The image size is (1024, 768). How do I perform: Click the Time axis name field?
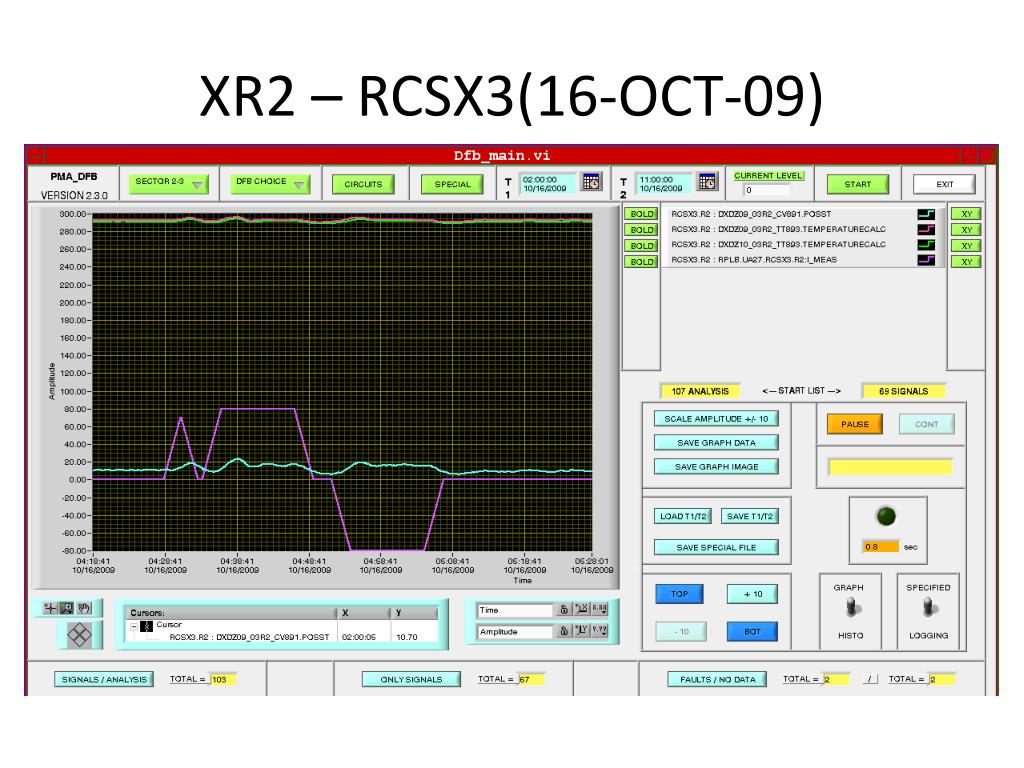coord(515,610)
